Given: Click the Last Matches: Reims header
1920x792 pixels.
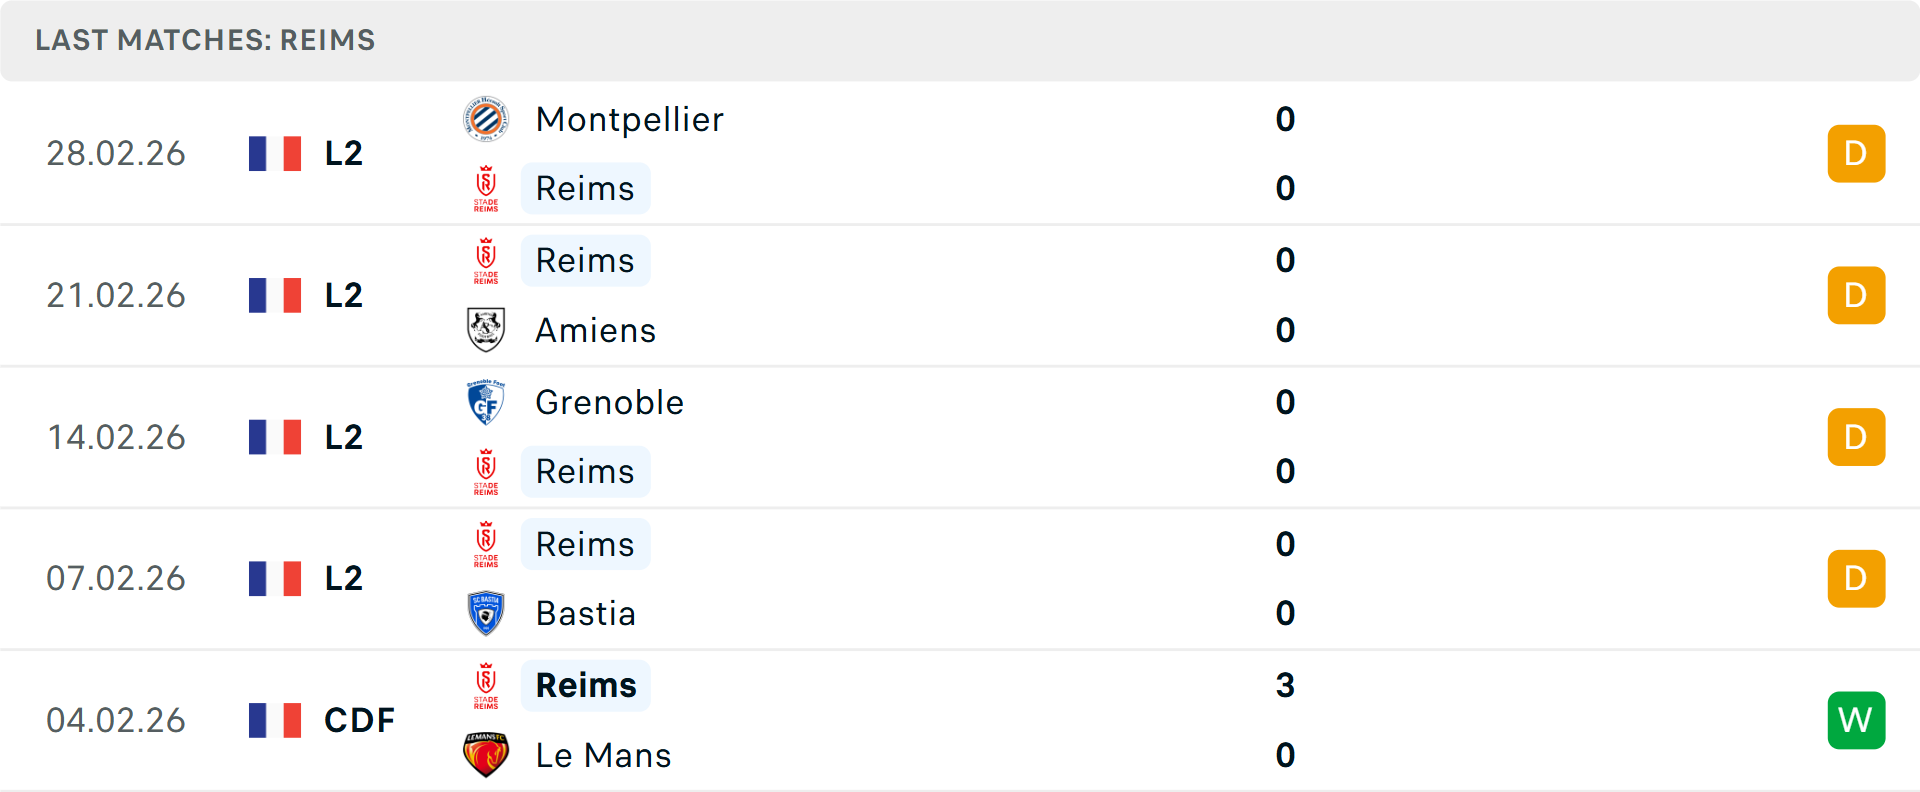Looking at the screenshot, I should click(205, 40).
